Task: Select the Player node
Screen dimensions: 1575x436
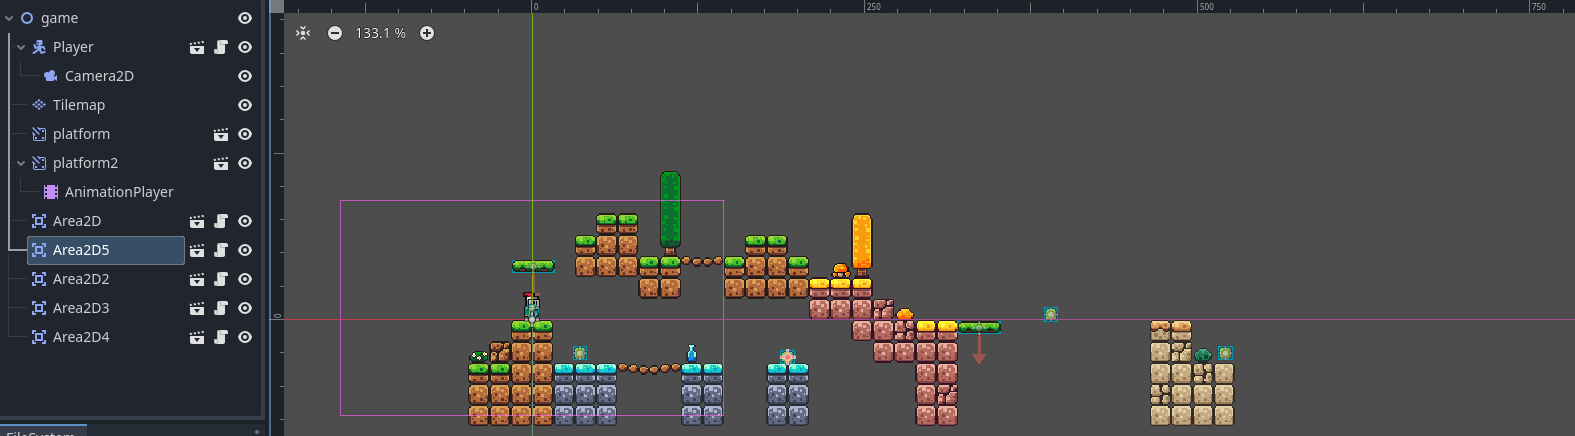Action: 73,47
